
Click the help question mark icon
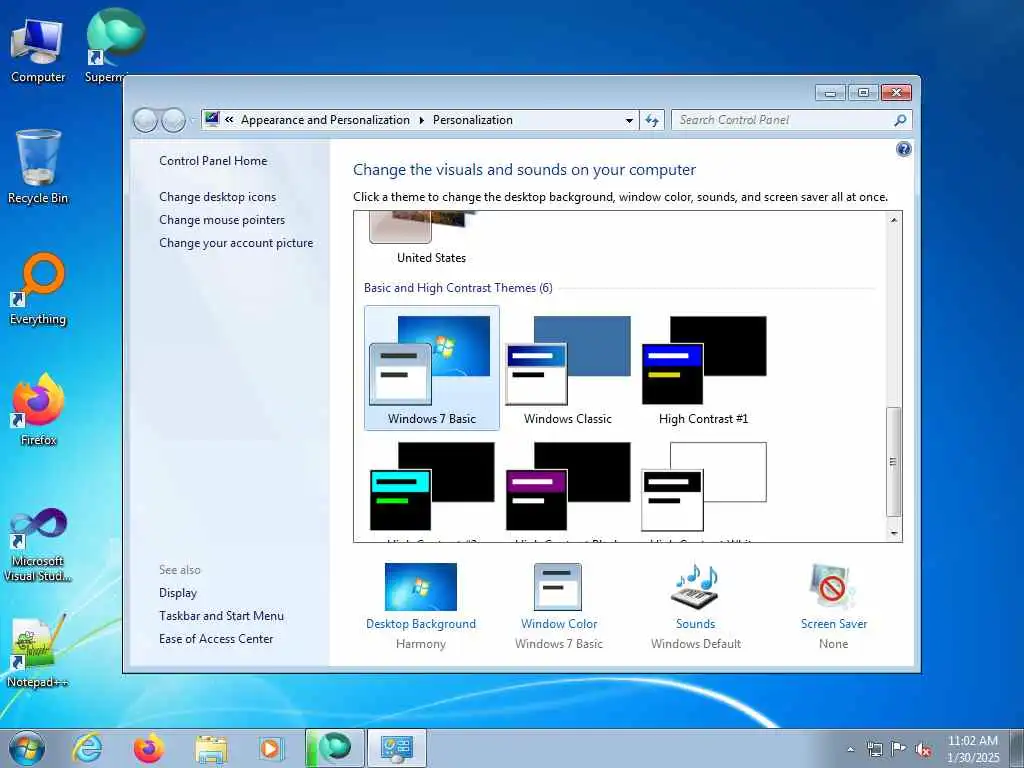903,150
